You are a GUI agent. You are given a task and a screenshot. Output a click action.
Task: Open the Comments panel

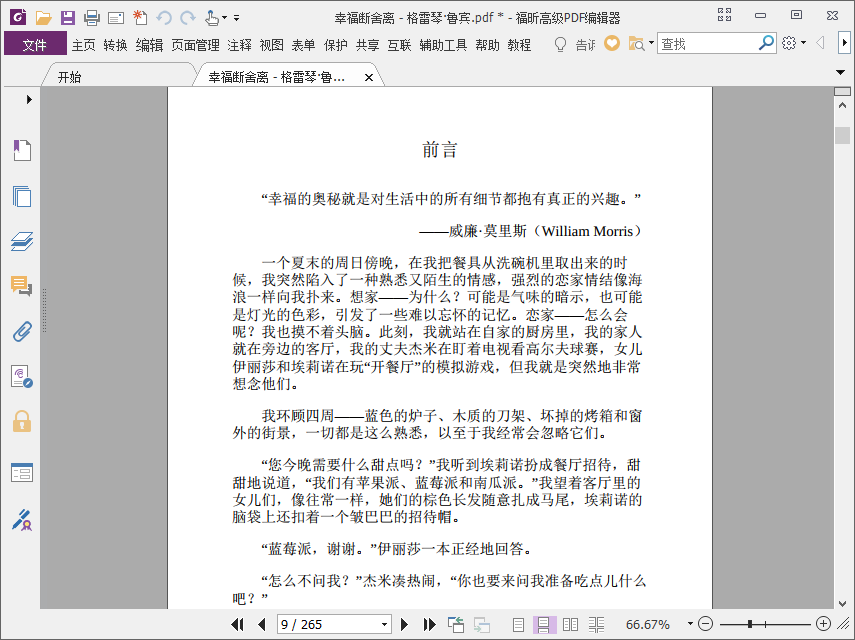coord(22,286)
